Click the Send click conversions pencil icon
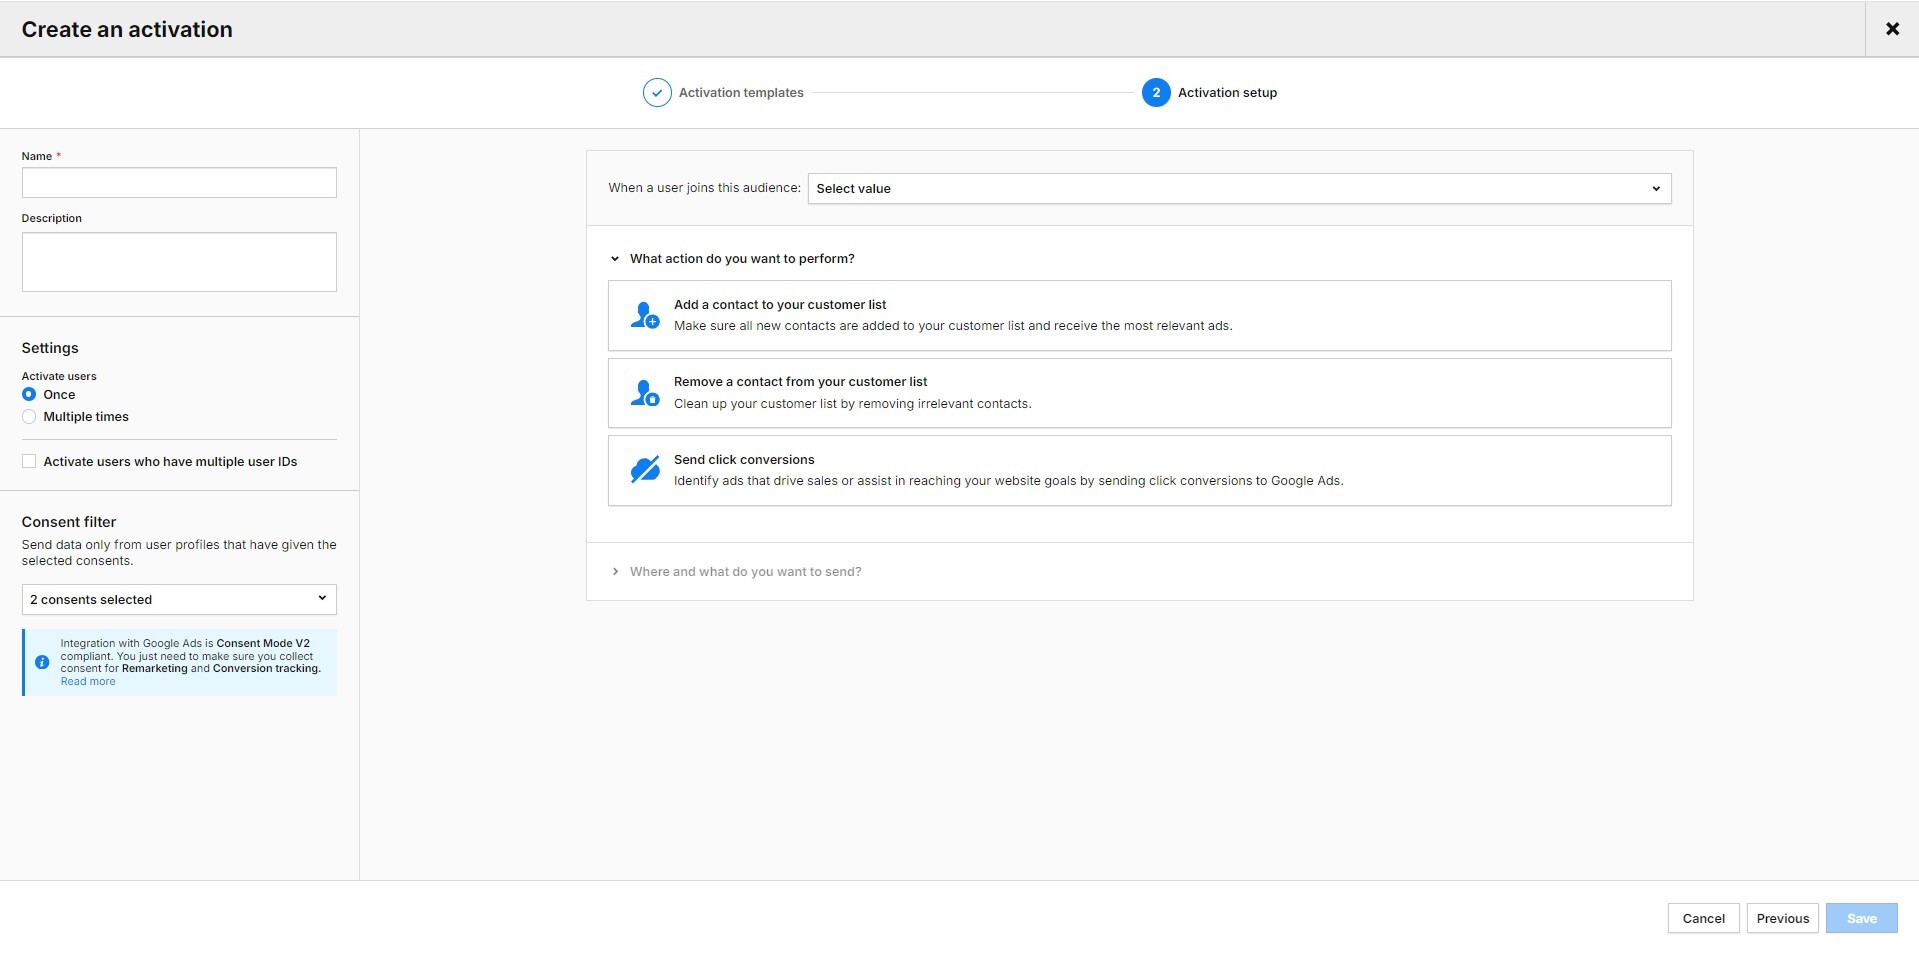 tap(644, 470)
